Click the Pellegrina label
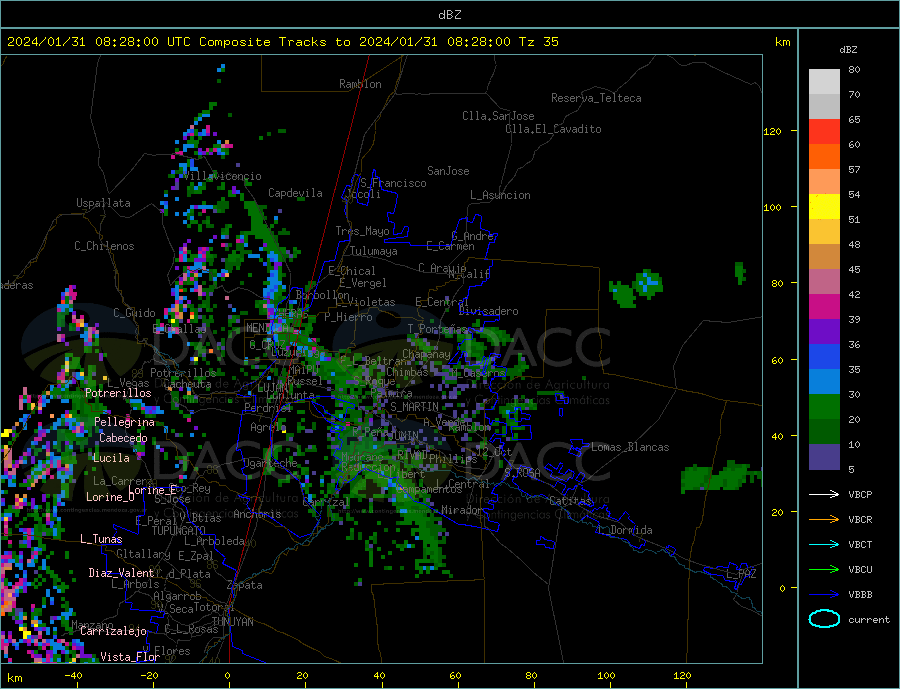The width and height of the screenshot is (900, 689). pyautogui.click(x=124, y=422)
